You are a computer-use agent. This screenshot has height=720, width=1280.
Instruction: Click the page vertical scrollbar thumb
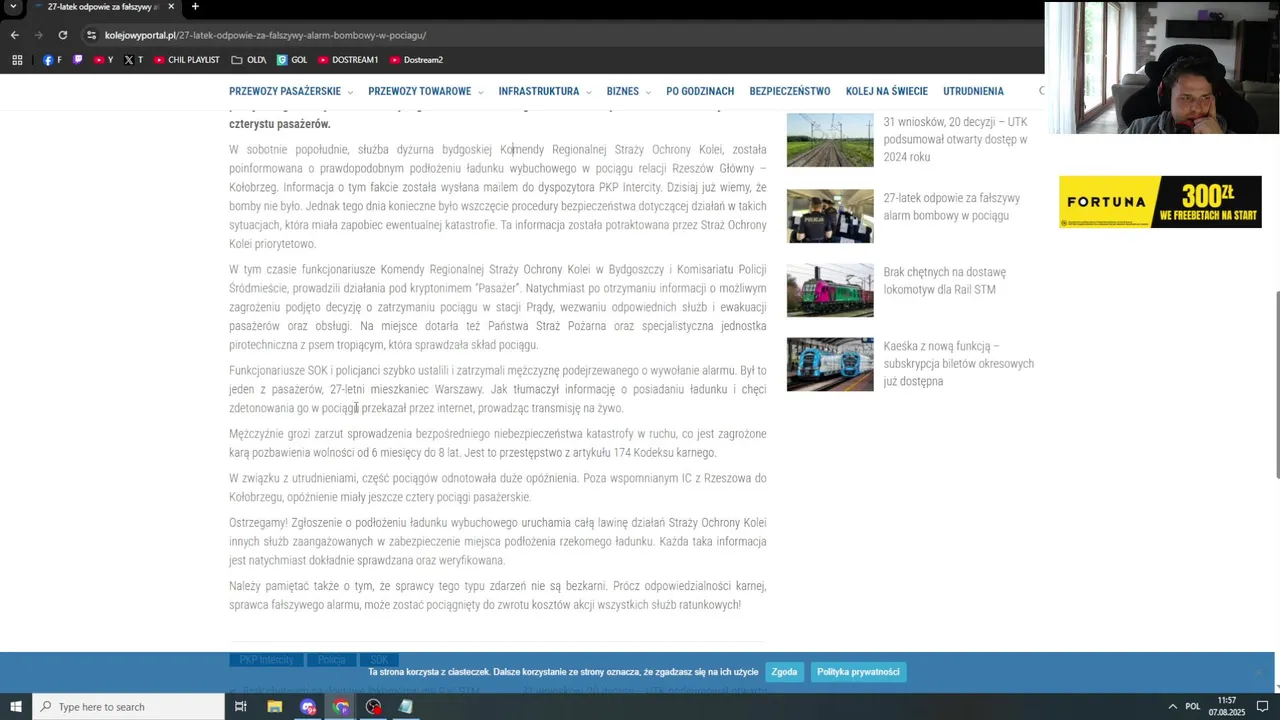tap(1275, 384)
